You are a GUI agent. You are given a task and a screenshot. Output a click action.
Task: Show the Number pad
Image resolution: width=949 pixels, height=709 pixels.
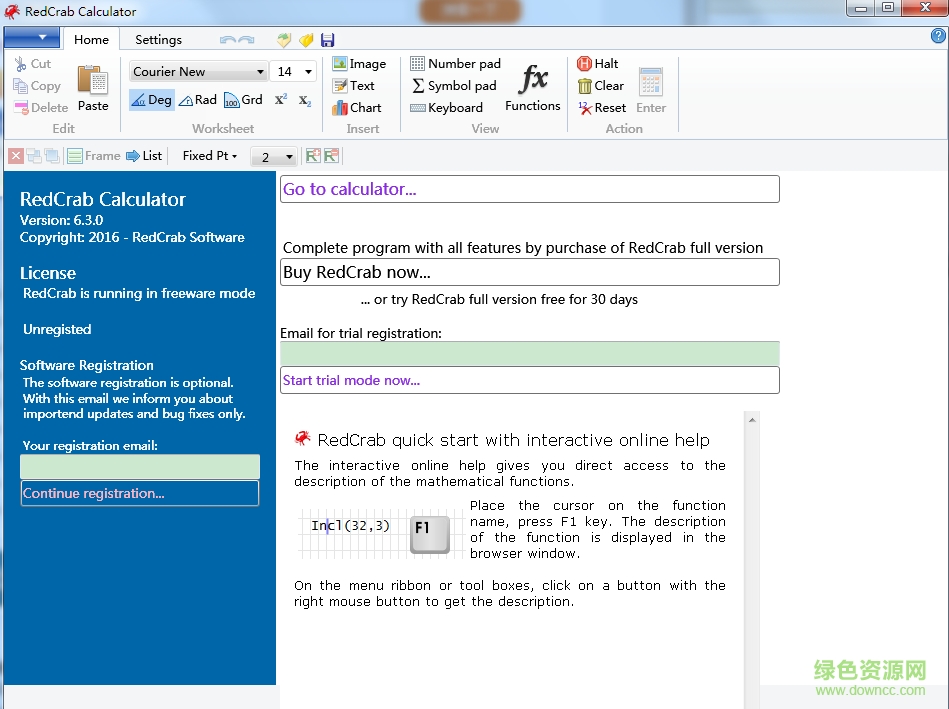pos(455,64)
